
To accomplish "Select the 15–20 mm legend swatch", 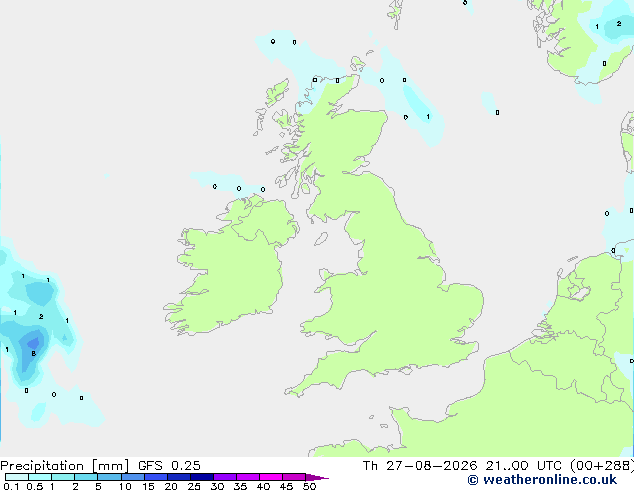I will pos(156,477).
